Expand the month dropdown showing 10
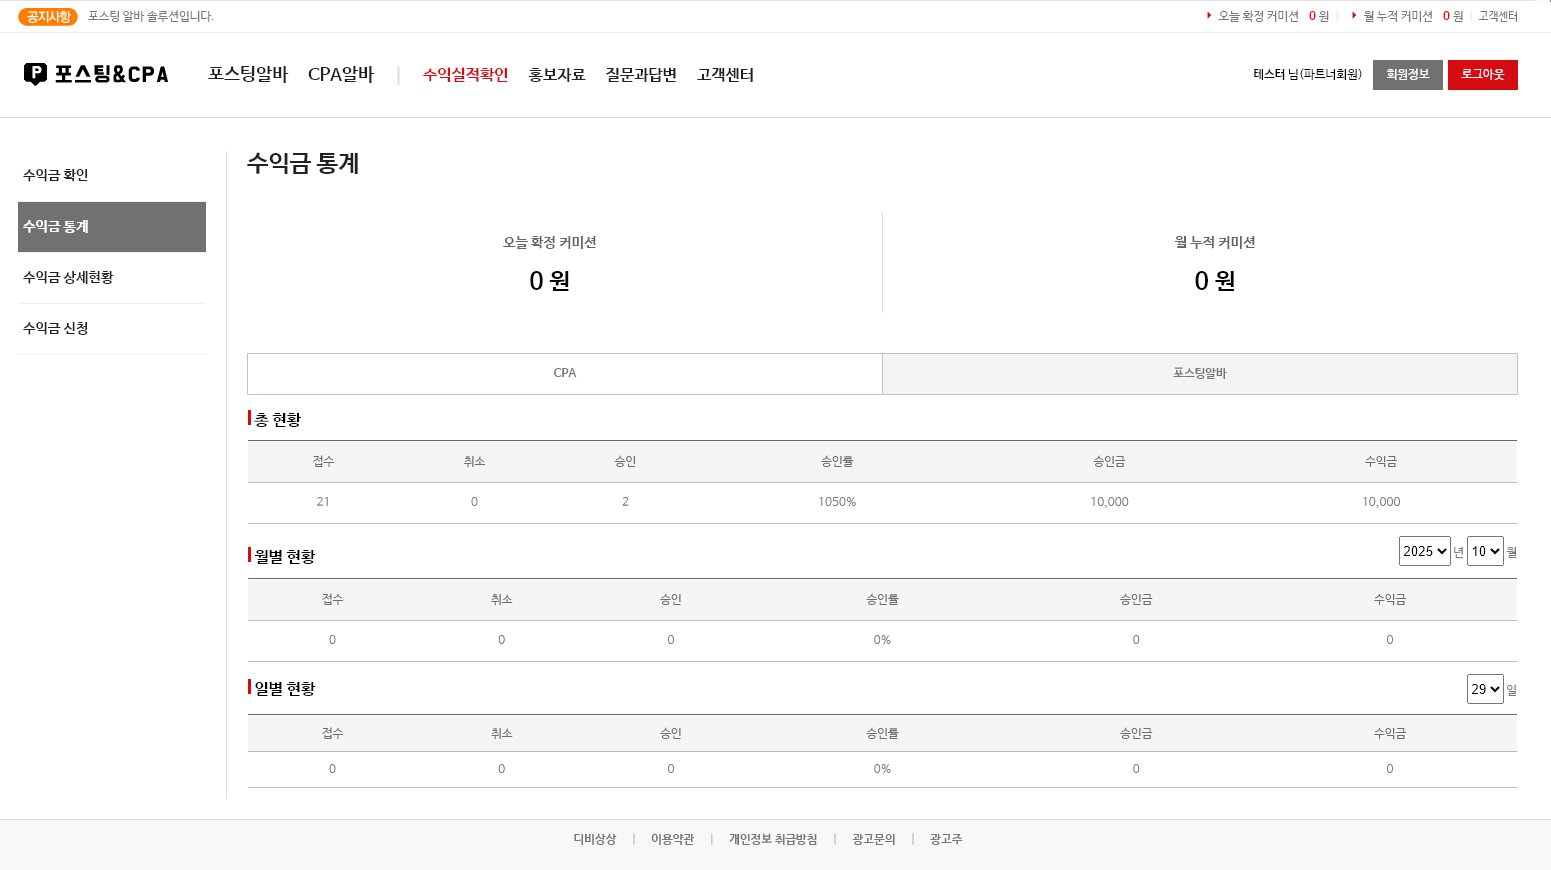Viewport: 1551px width, 870px height. point(1485,551)
